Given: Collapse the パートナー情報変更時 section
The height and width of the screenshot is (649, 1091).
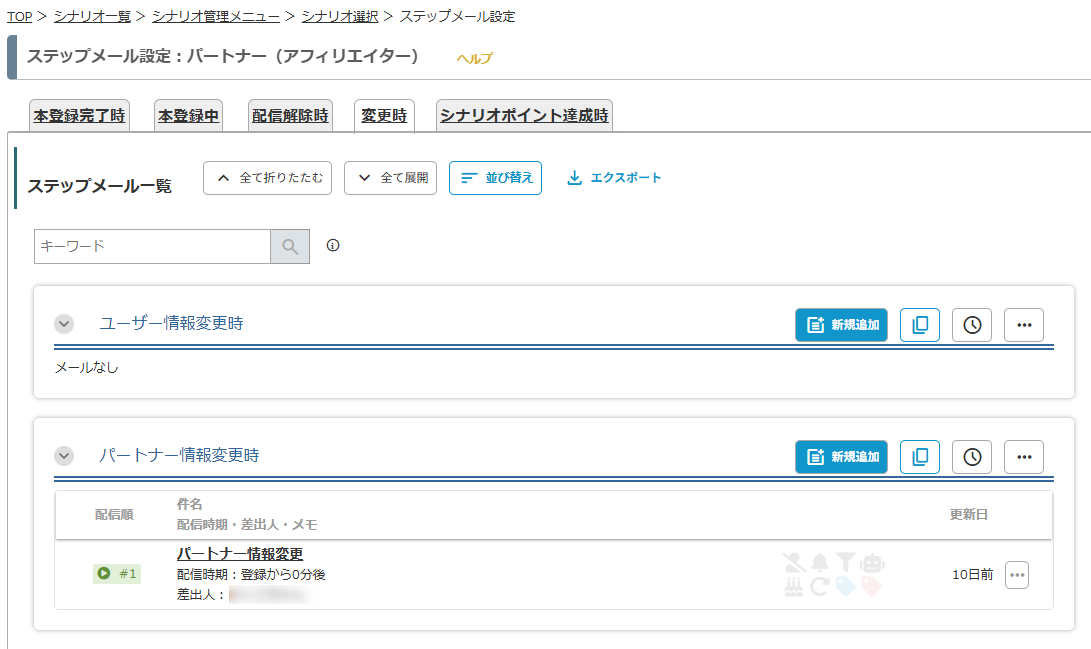Looking at the screenshot, I should (64, 456).
